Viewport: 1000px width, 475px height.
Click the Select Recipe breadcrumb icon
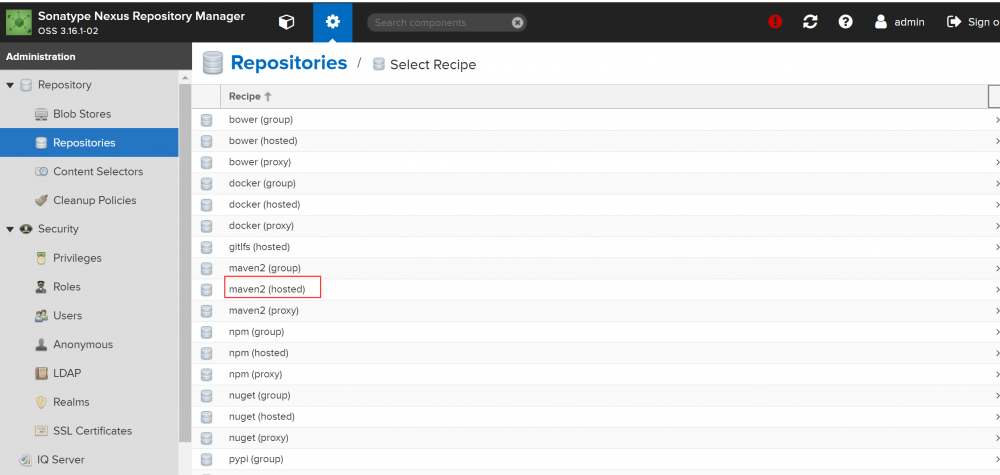click(x=379, y=64)
